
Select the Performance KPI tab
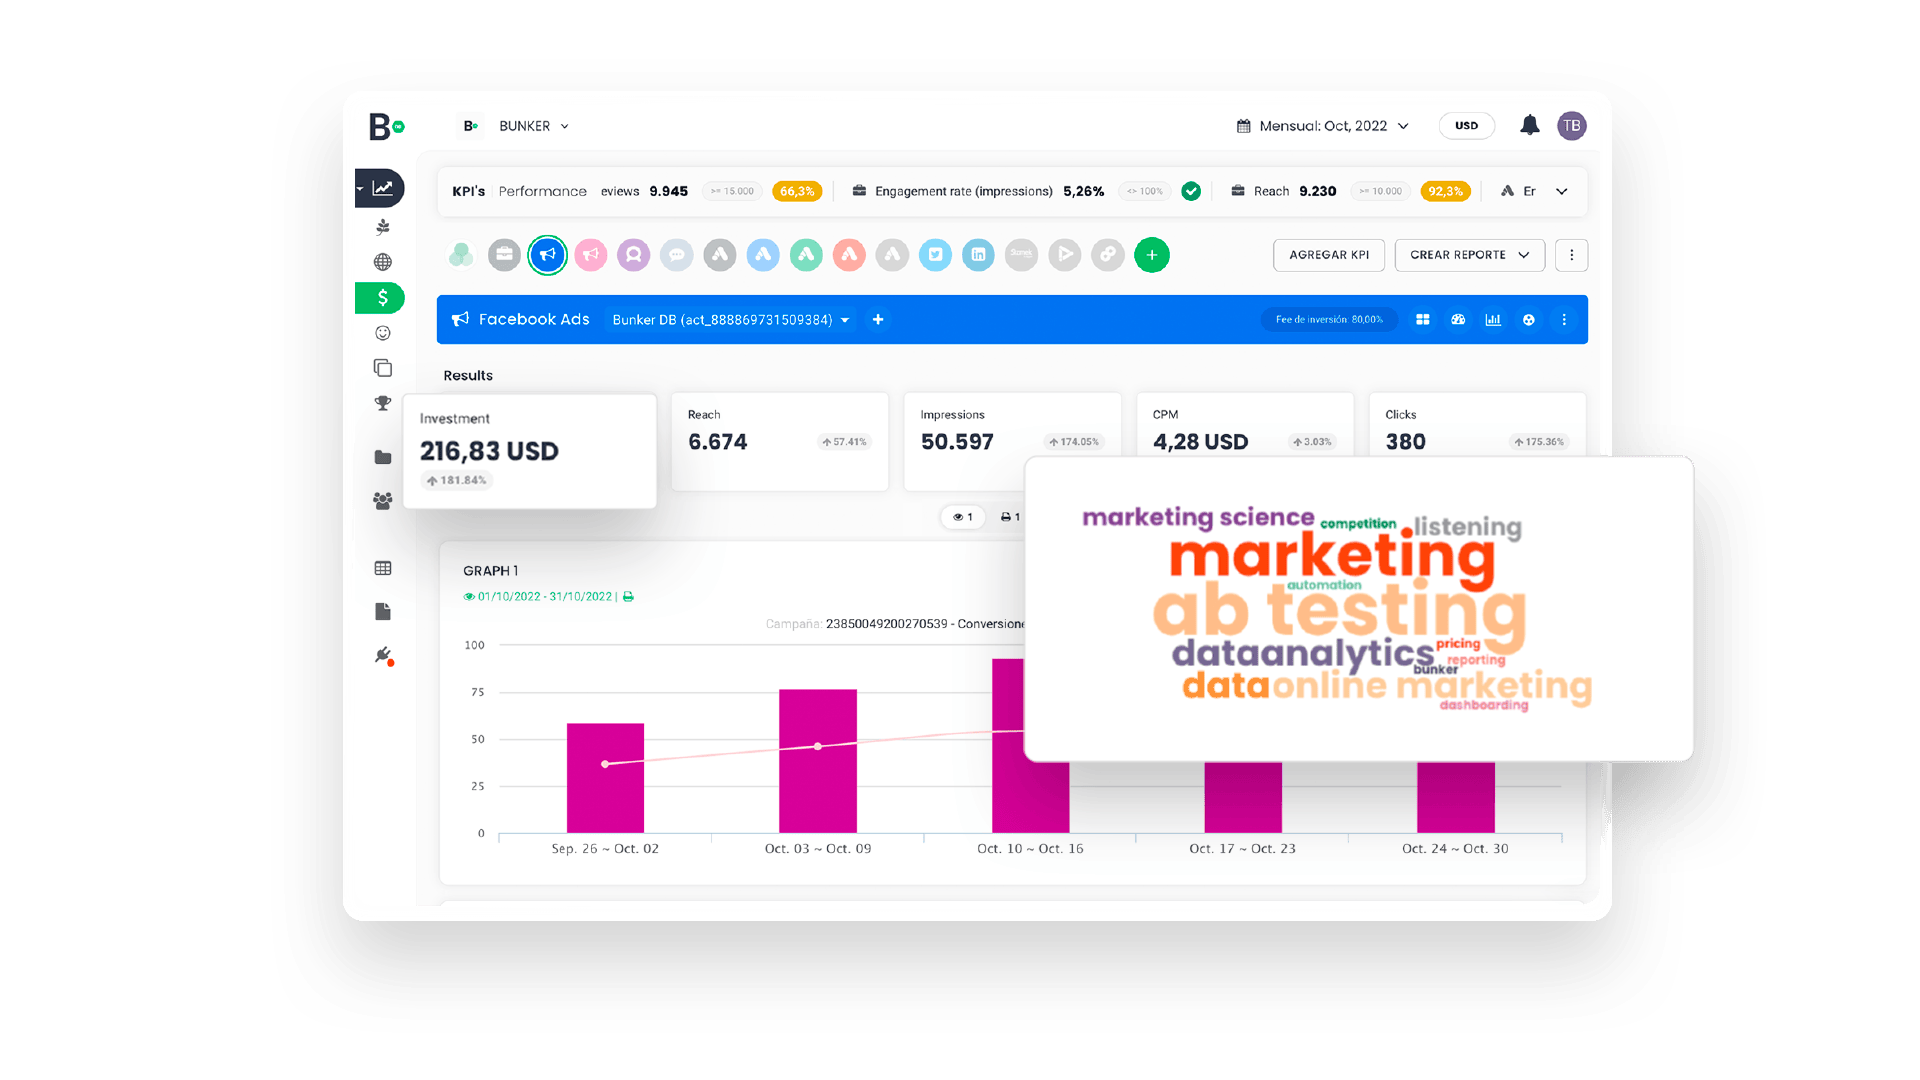point(543,191)
